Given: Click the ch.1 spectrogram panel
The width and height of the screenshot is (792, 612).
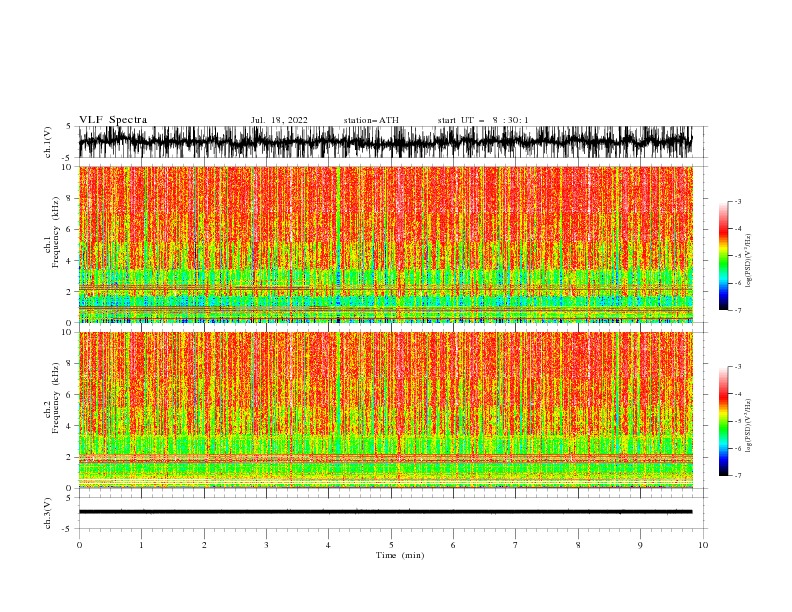Looking at the screenshot, I should 386,244.
